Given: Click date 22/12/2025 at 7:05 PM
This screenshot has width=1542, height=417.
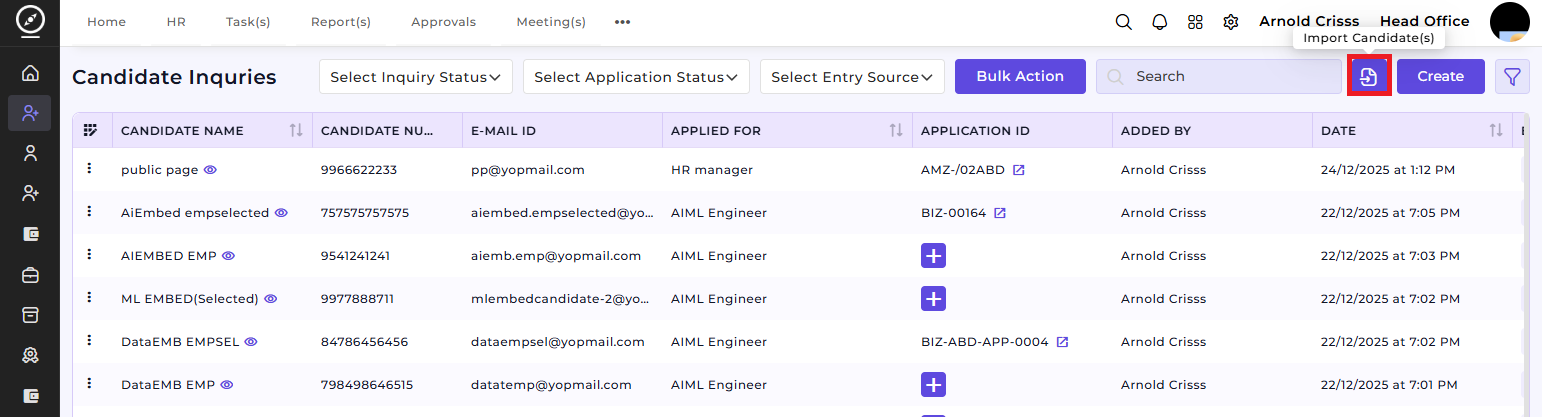Looking at the screenshot, I should [x=1390, y=213].
